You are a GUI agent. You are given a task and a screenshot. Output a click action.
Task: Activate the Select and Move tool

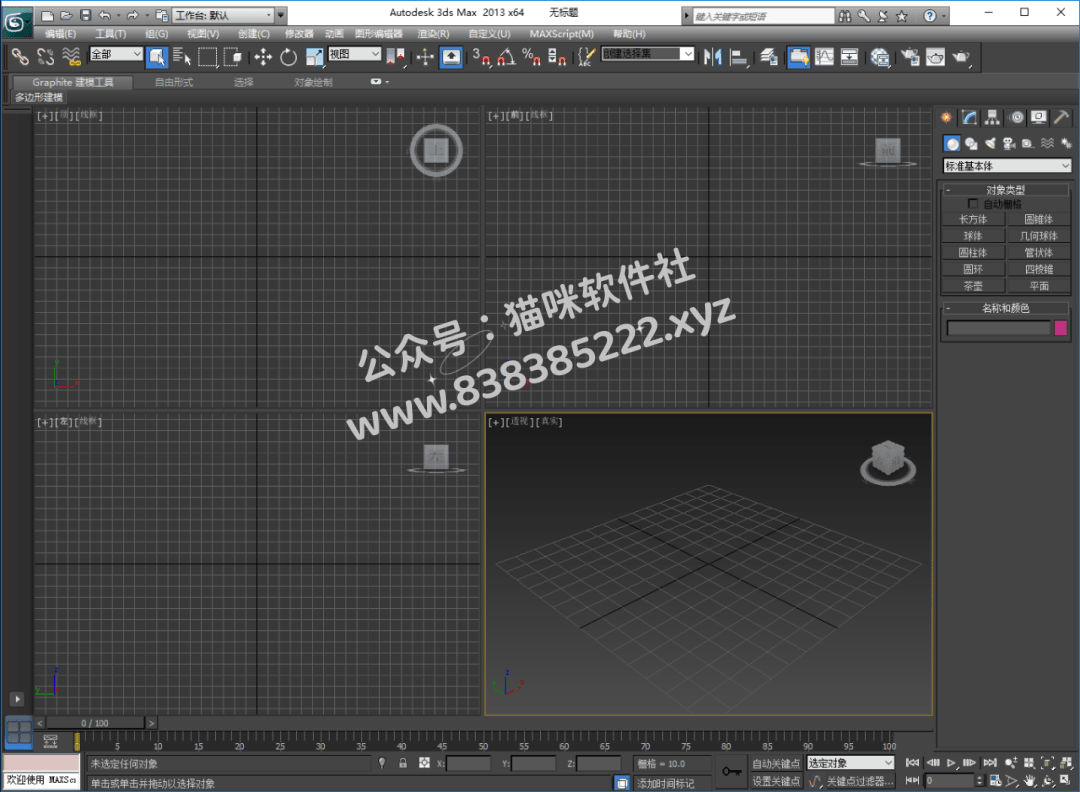pos(263,57)
